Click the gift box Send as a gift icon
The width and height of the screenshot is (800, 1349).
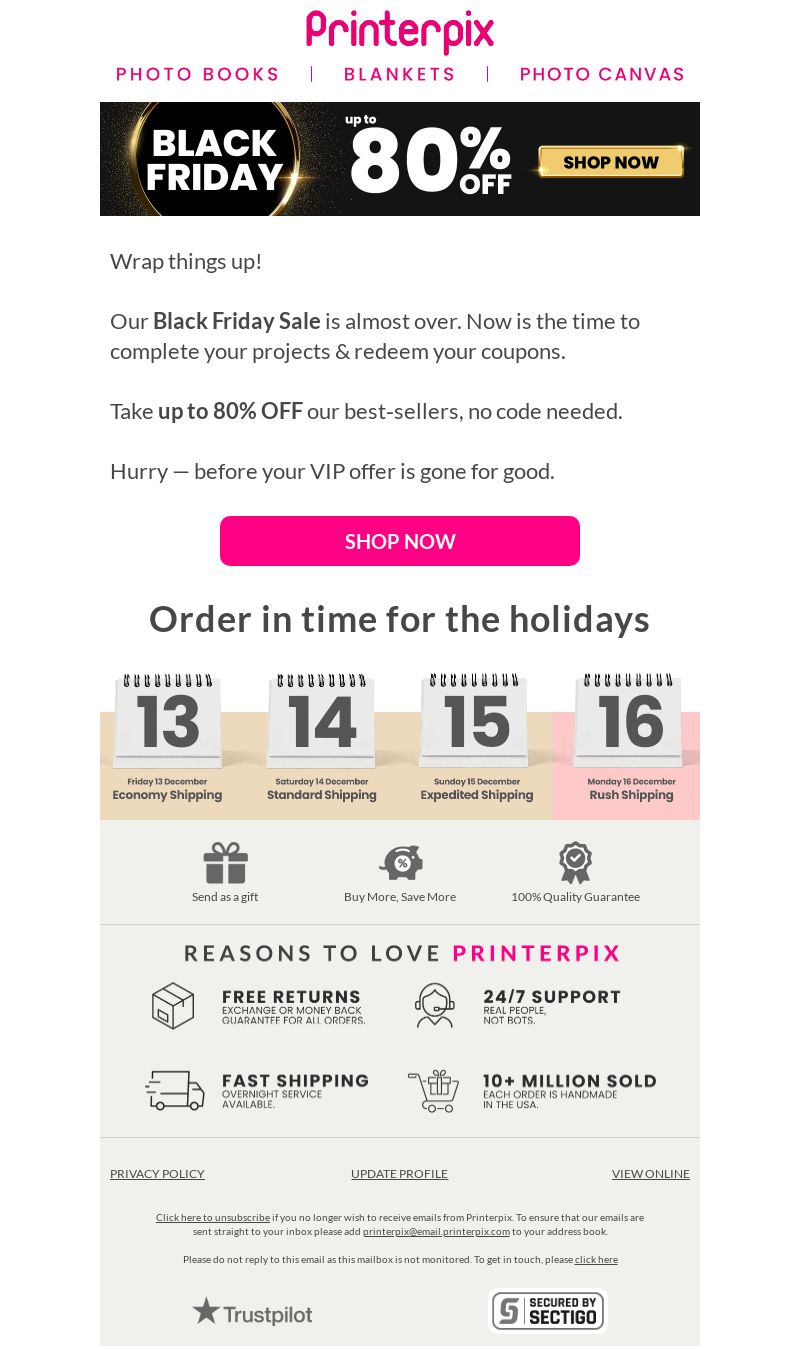(x=225, y=863)
